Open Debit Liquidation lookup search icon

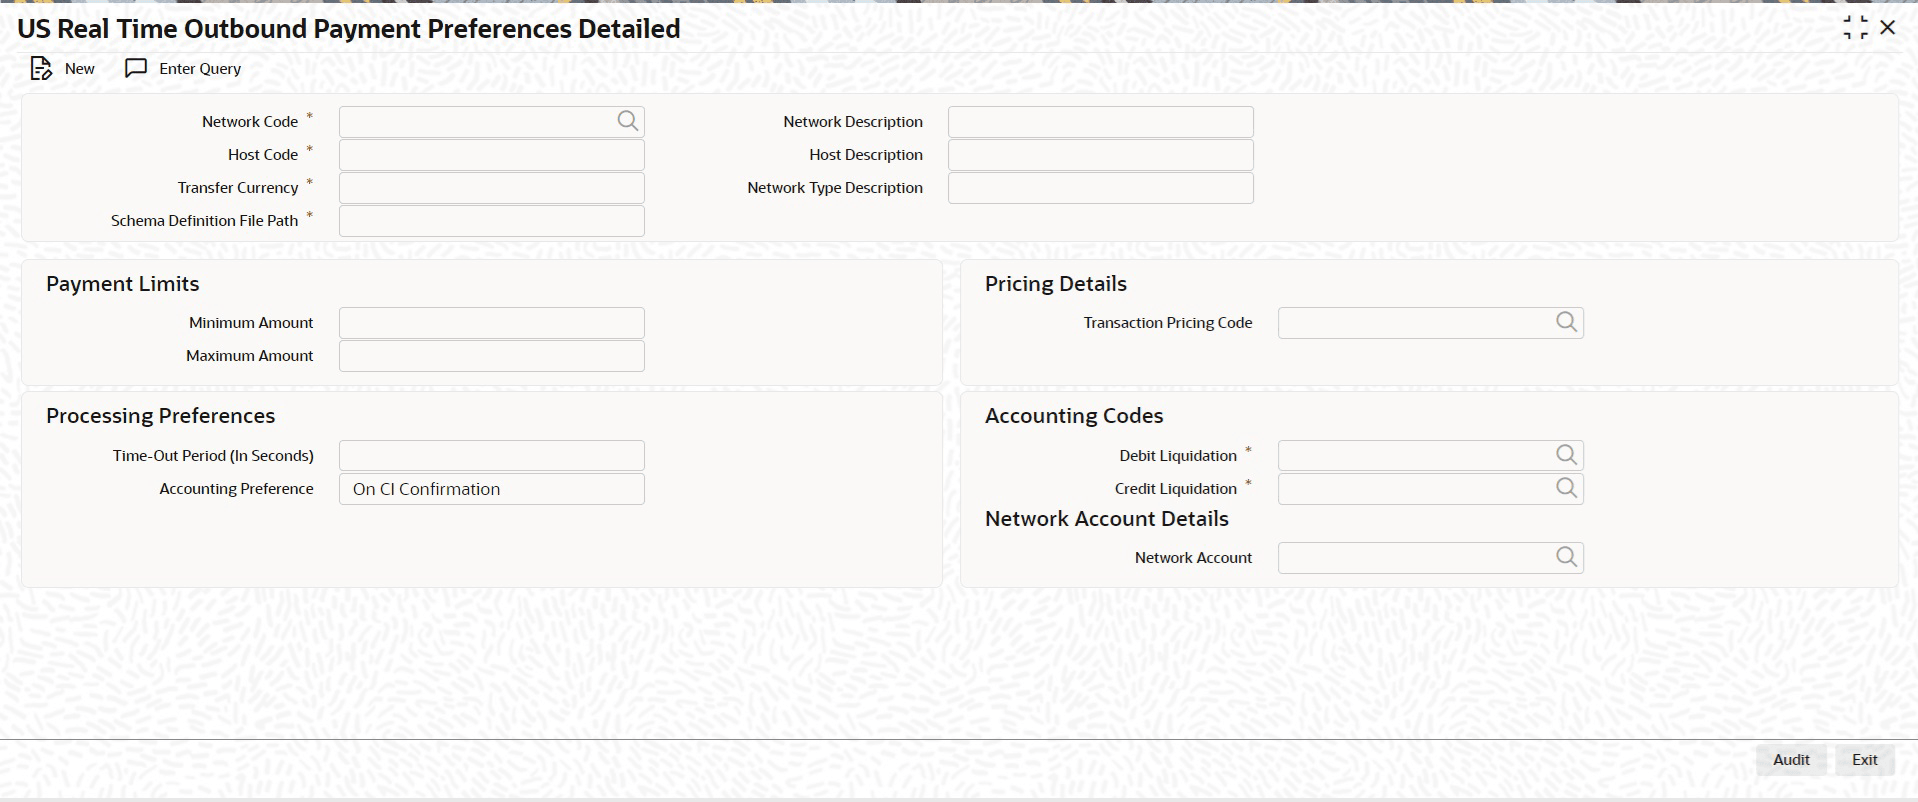[1566, 455]
